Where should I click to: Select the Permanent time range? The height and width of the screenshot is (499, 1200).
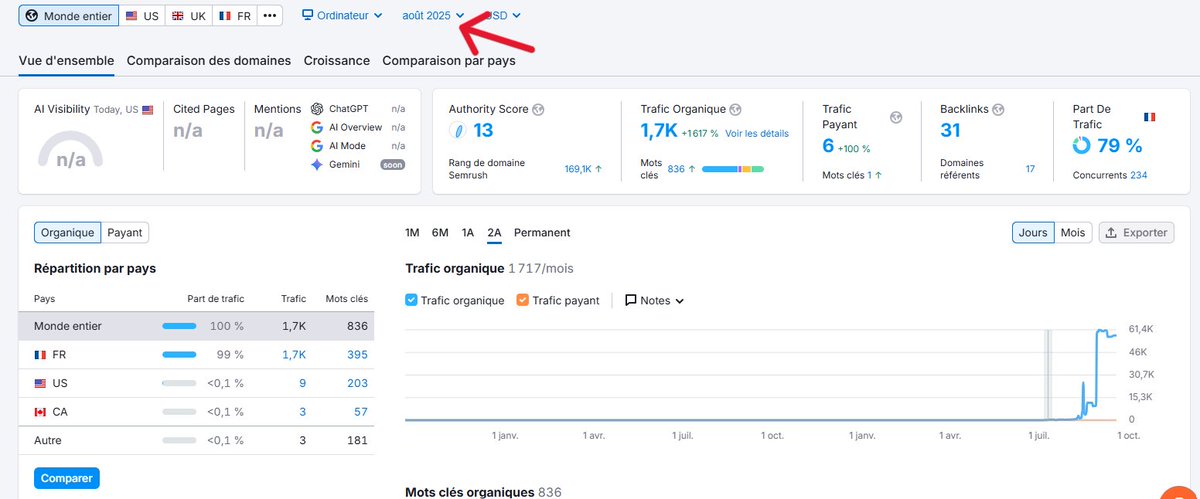542,232
